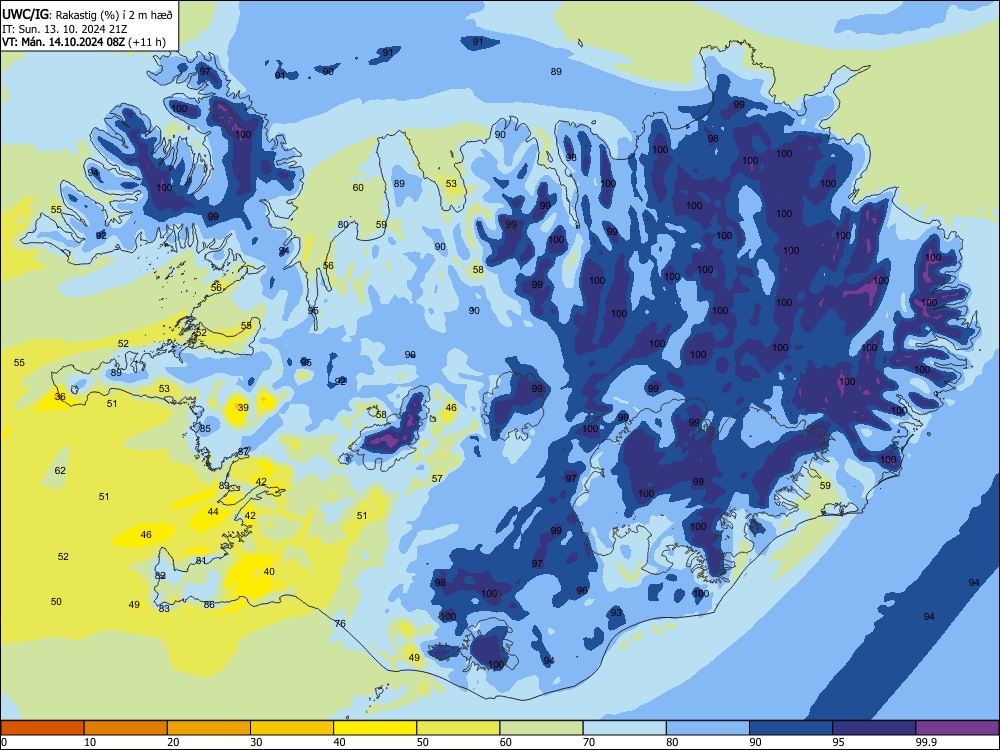1000x750 pixels.
Task: Click the '0' legend tick label
Action: point(4,742)
